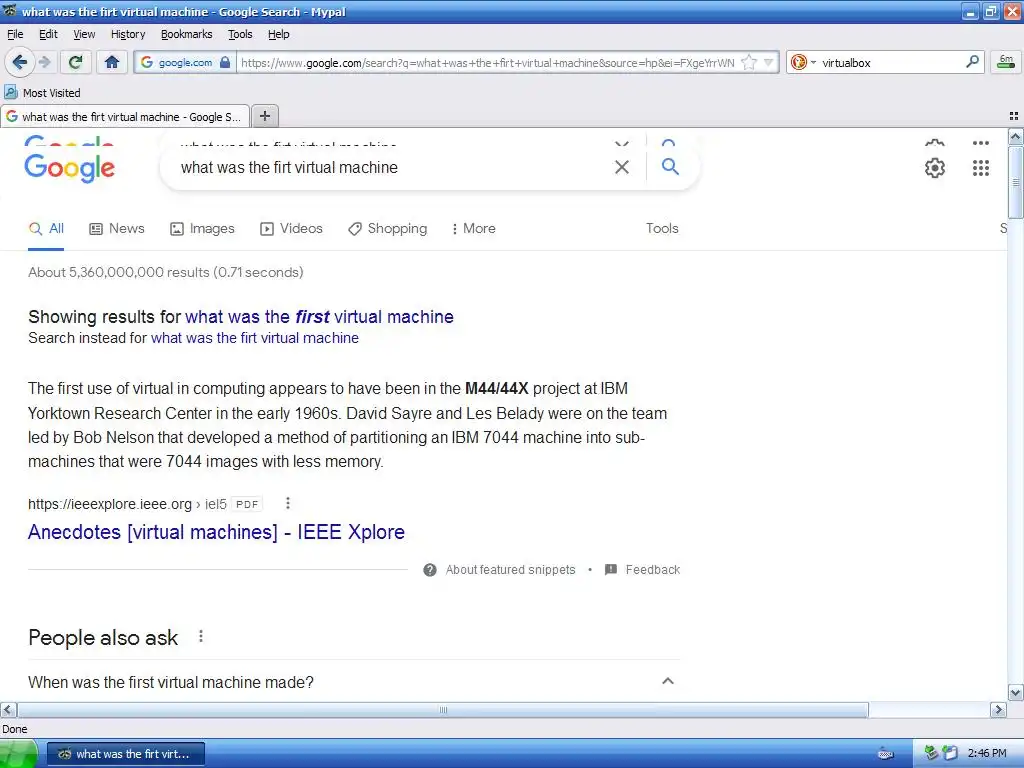Click the google.com site identity label
This screenshot has width=1024, height=768.
[x=185, y=63]
